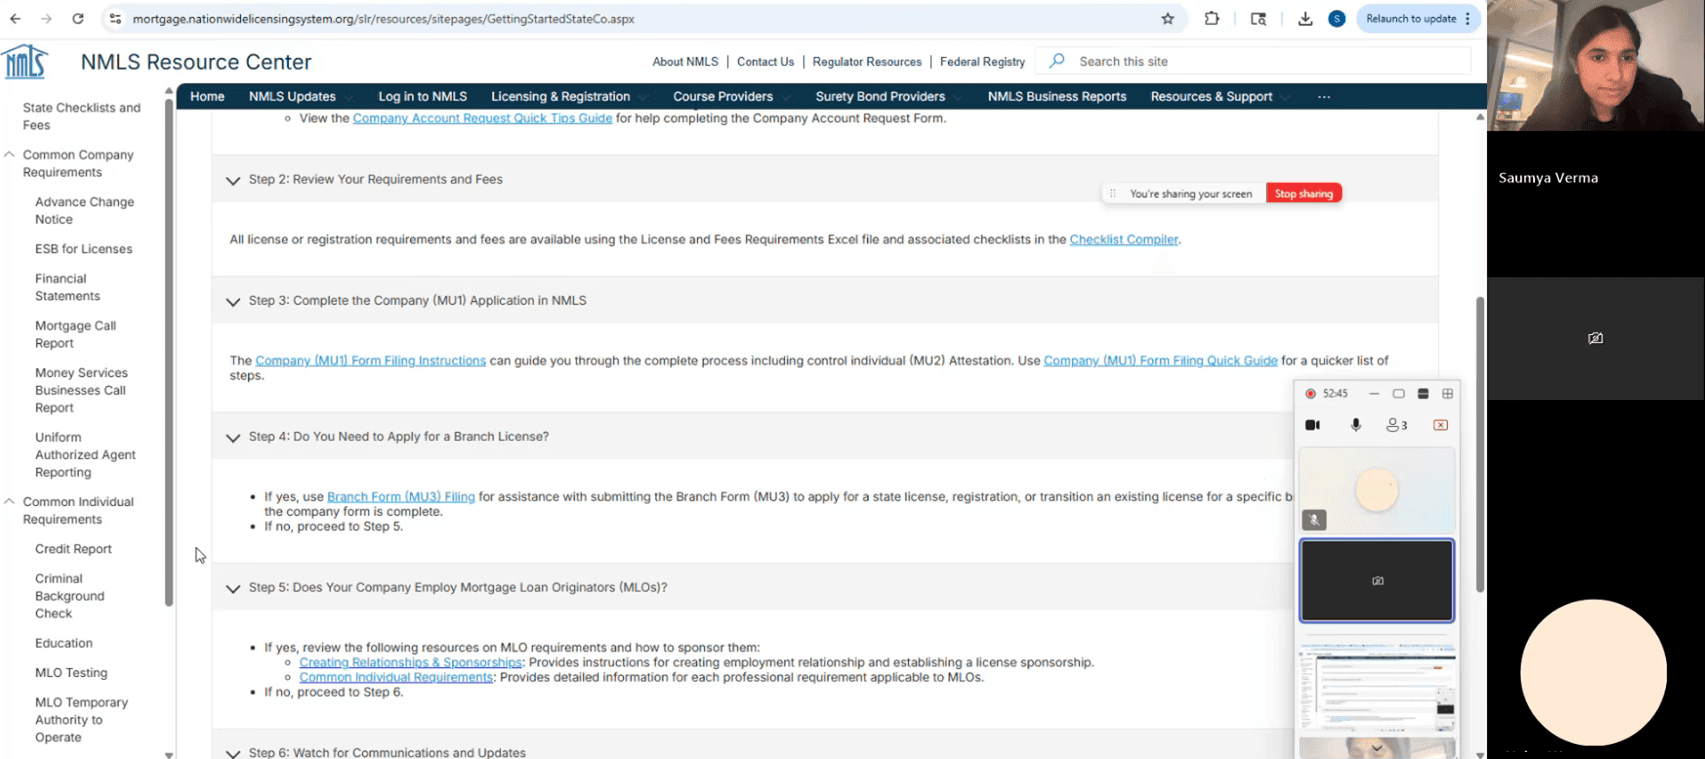This screenshot has height=759, width=1705.
Task: Select MLO Testing in sidebar
Action: [71, 673]
